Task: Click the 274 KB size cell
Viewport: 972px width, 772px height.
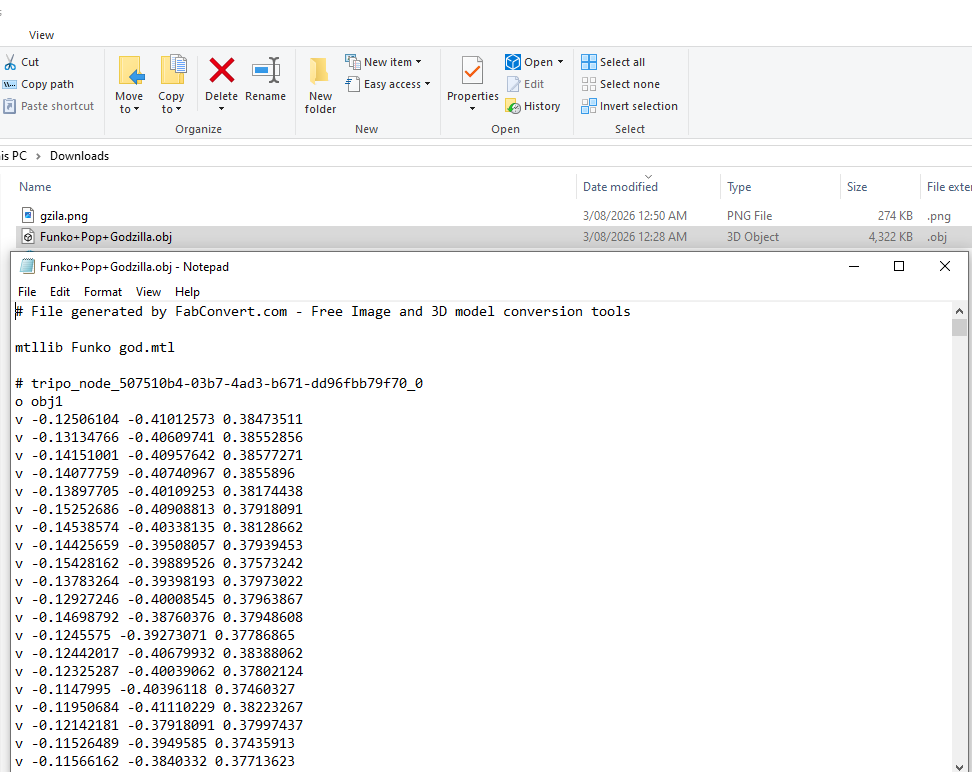Action: point(895,216)
